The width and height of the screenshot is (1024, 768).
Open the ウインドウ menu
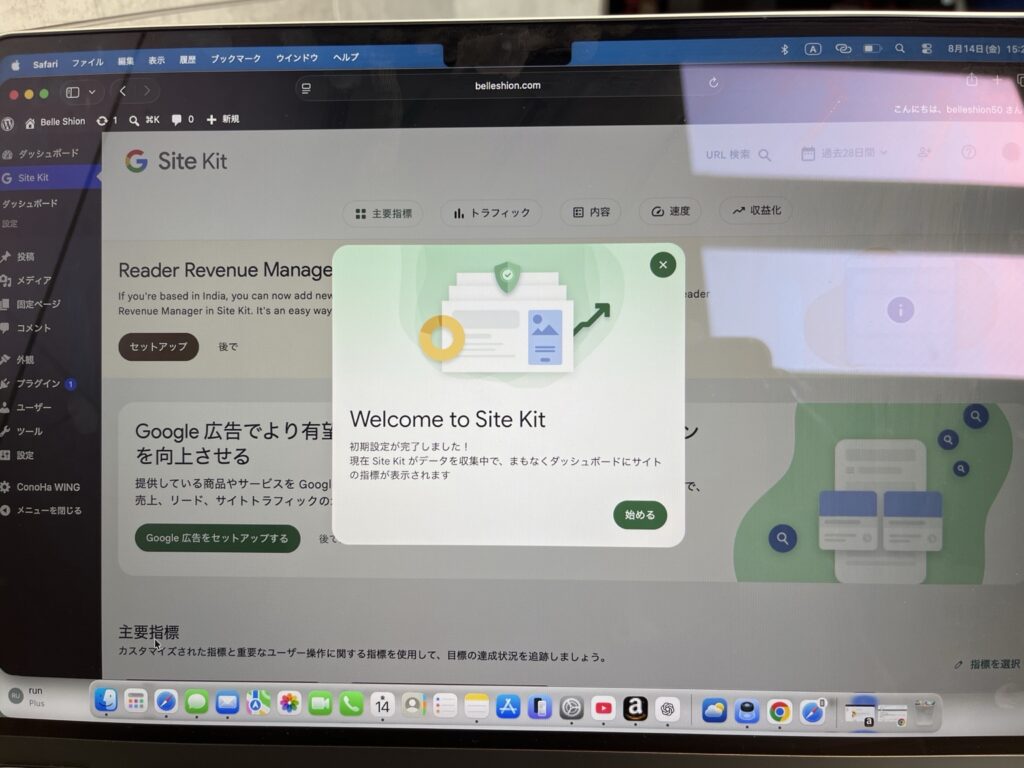coord(296,58)
